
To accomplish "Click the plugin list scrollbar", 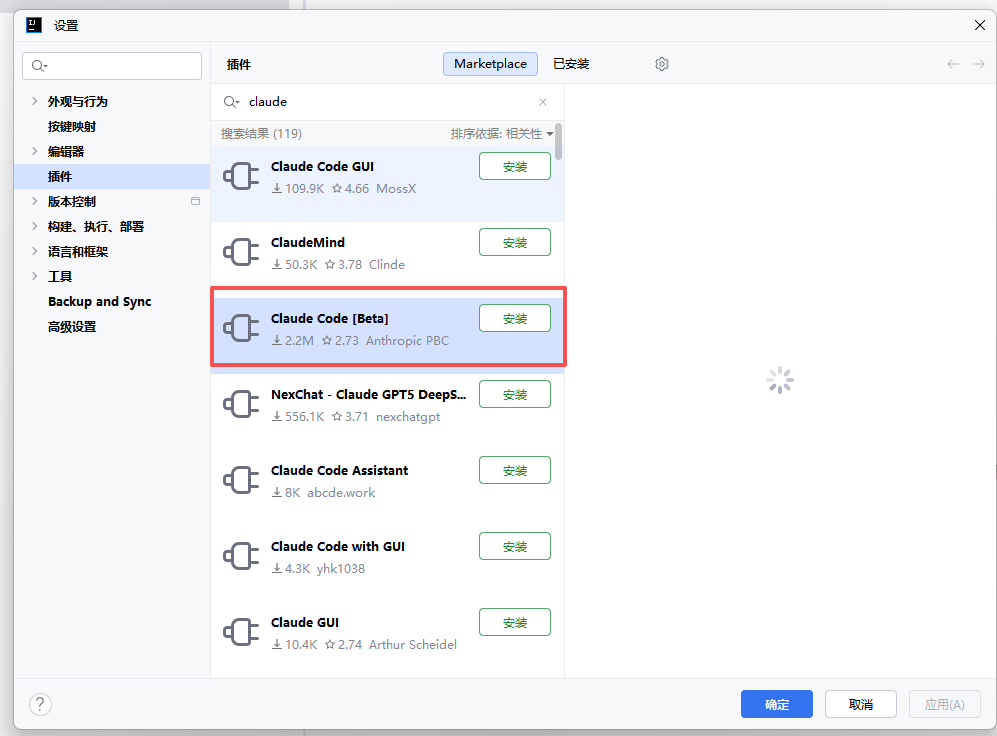I will [x=558, y=142].
